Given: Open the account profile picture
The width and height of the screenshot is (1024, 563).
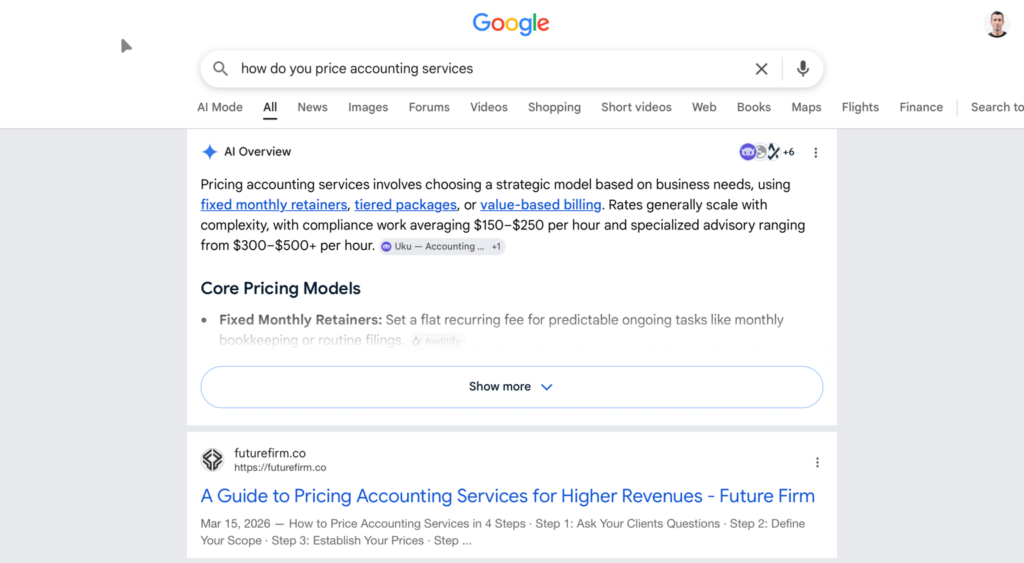Looking at the screenshot, I should pyautogui.click(x=997, y=24).
